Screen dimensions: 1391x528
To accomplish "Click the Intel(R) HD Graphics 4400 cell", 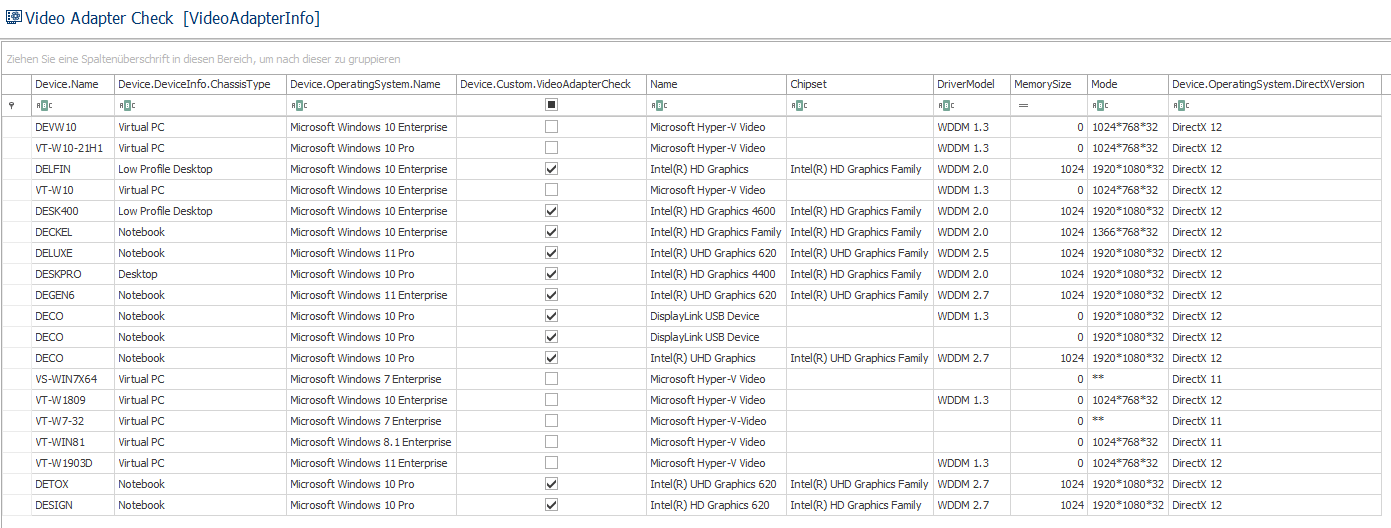I will click(717, 274).
